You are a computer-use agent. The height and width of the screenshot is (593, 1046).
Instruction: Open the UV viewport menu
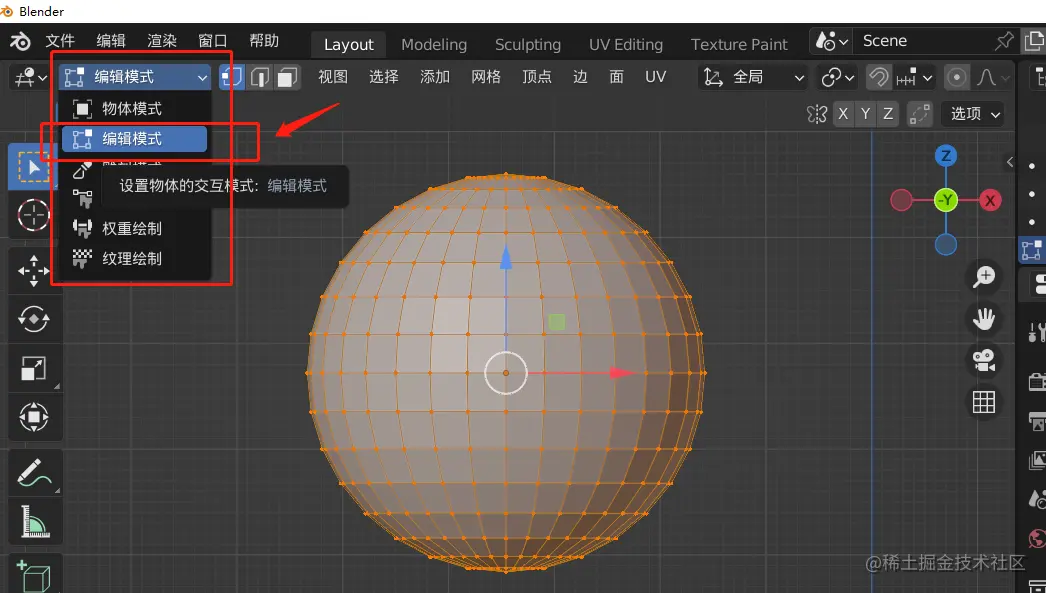(x=655, y=77)
